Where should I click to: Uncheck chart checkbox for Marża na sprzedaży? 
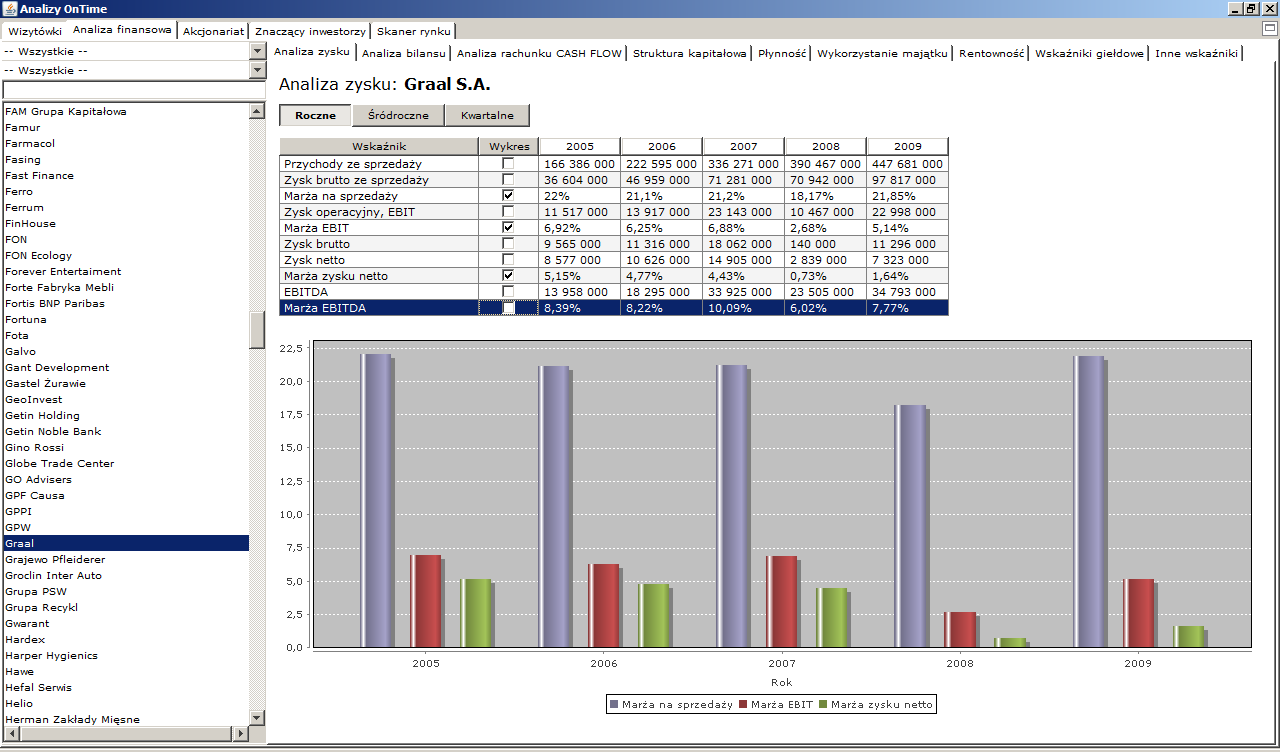point(508,195)
